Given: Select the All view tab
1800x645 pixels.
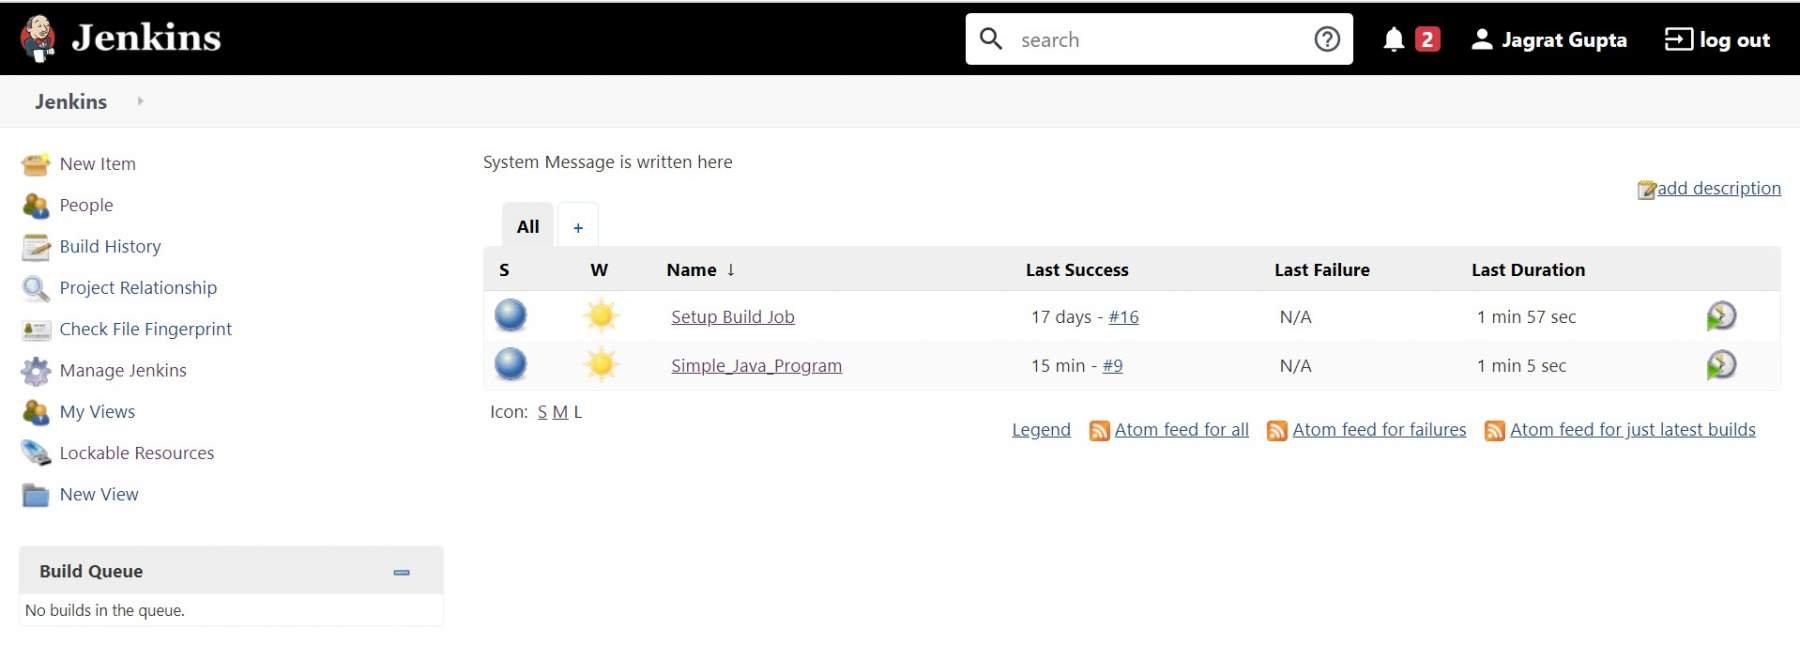Looking at the screenshot, I should tap(528, 226).
